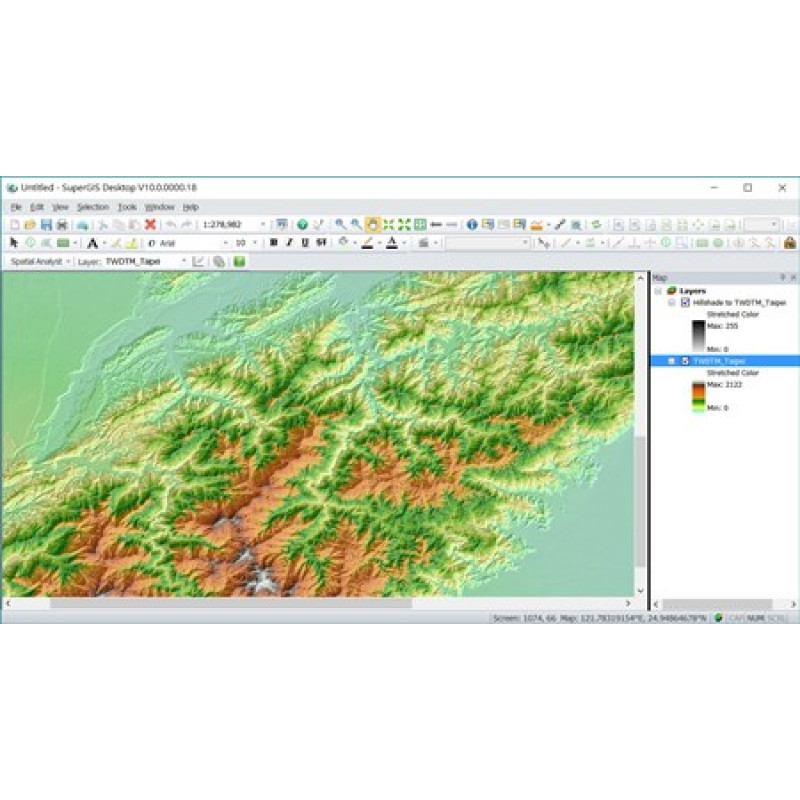Image resolution: width=800 pixels, height=800 pixels.
Task: Toggle Underline text formatting
Action: 305,243
